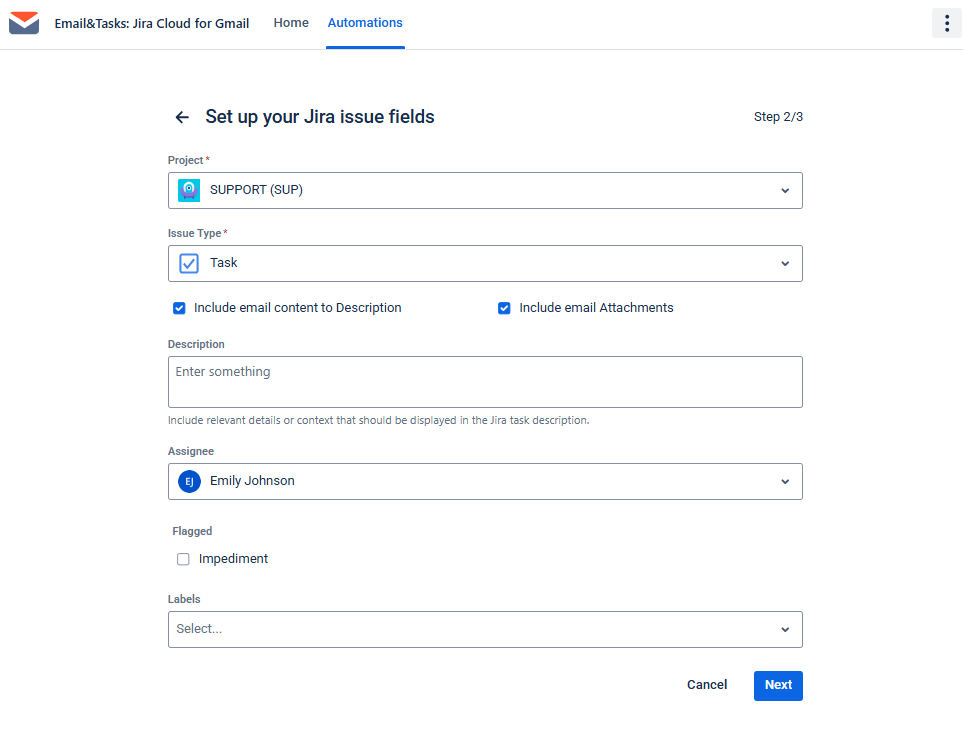Click the Set up your Jira issue fields heading
963x747 pixels.
pos(319,117)
